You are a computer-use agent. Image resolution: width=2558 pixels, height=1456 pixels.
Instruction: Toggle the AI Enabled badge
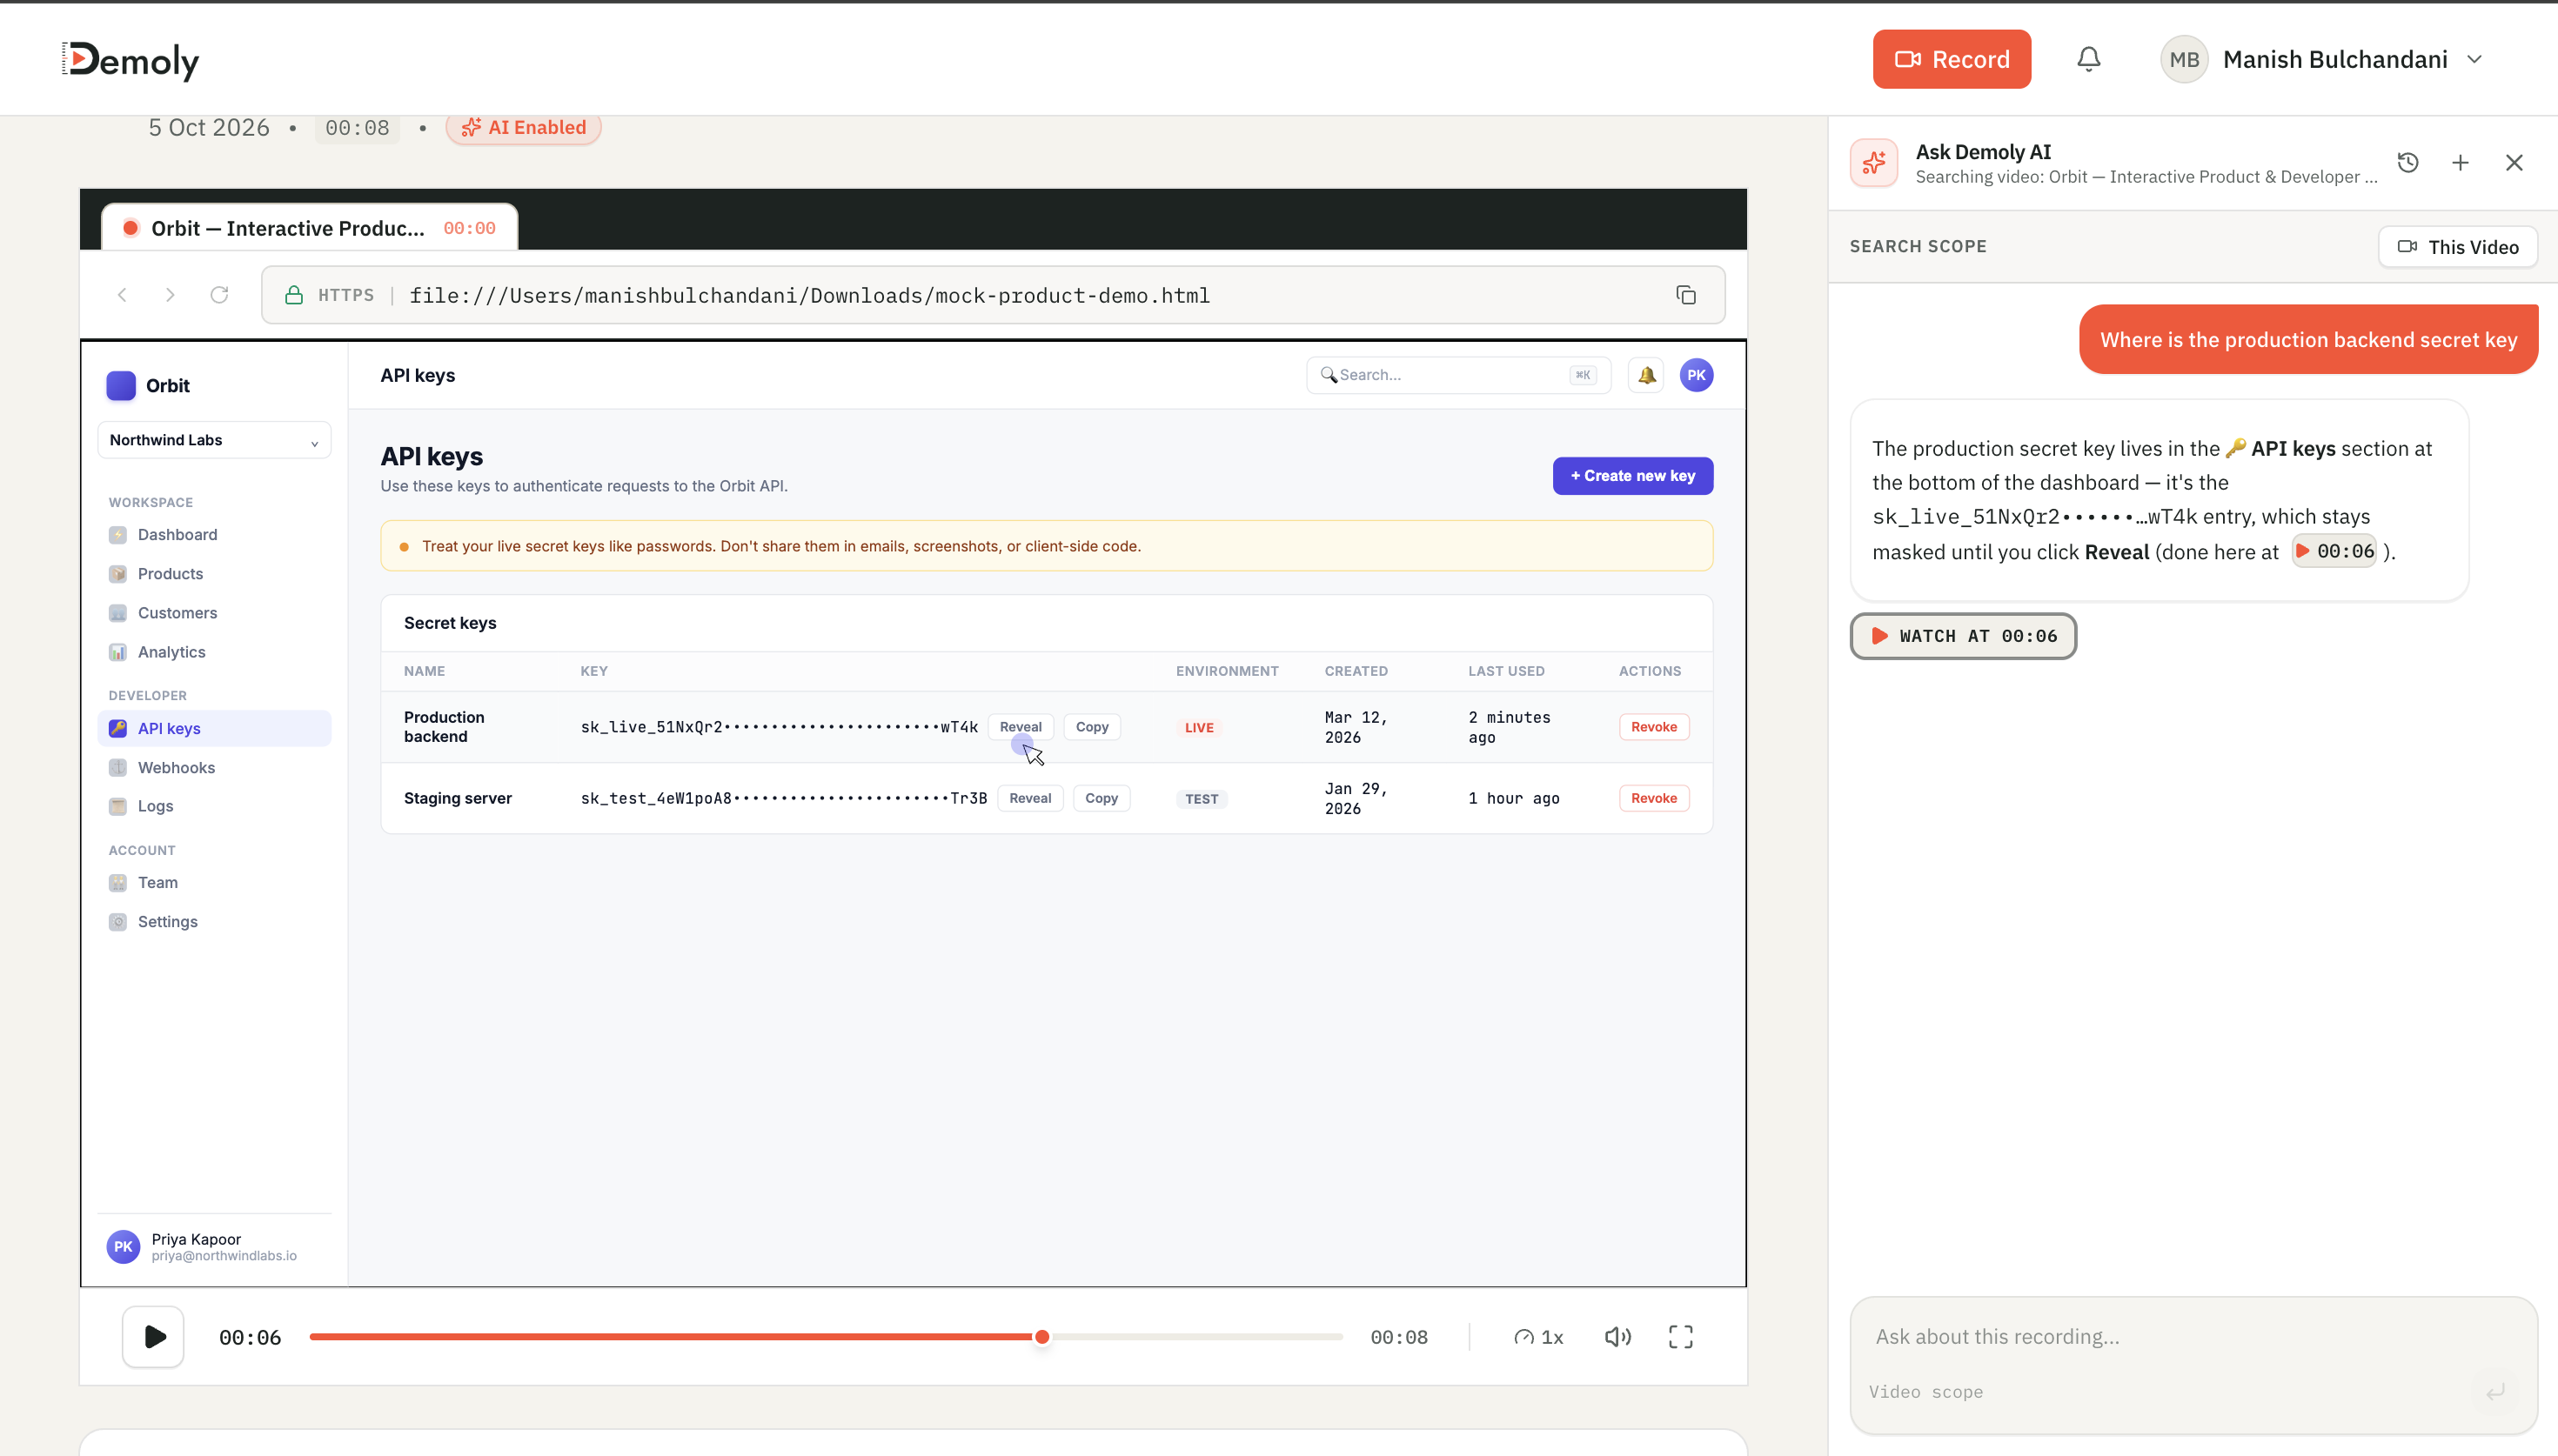(523, 128)
